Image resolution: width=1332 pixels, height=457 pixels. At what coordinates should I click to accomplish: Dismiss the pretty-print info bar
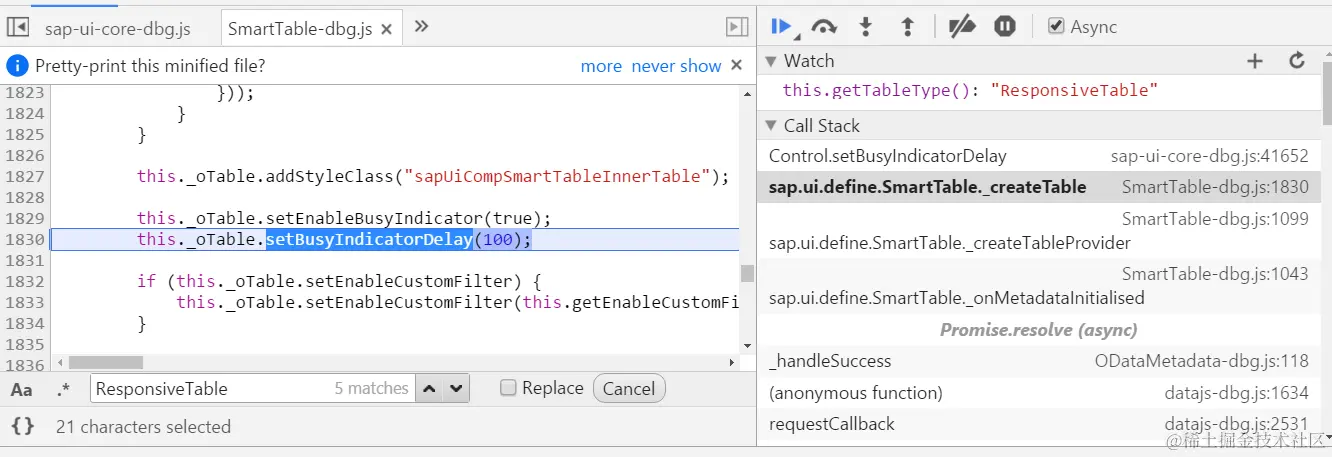(737, 65)
